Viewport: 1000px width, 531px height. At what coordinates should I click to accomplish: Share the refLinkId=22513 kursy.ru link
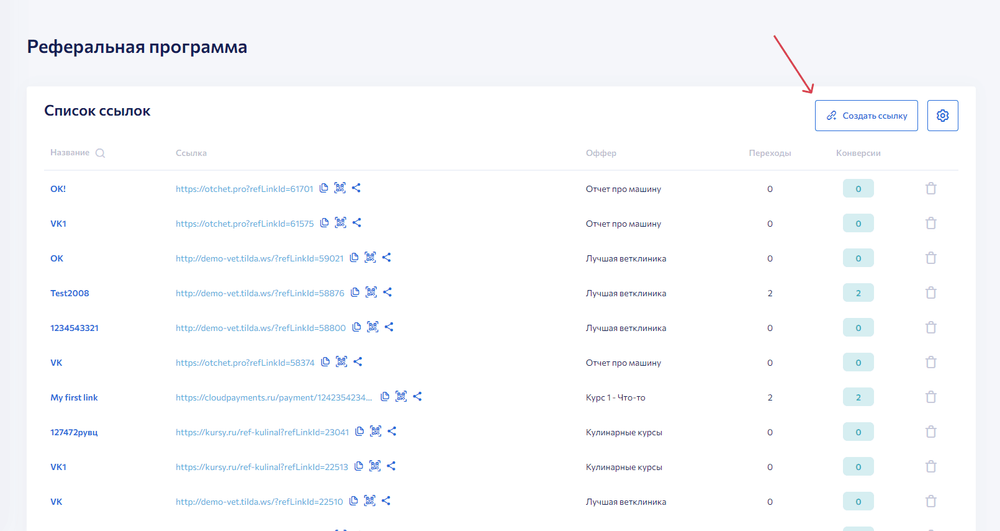pos(391,466)
